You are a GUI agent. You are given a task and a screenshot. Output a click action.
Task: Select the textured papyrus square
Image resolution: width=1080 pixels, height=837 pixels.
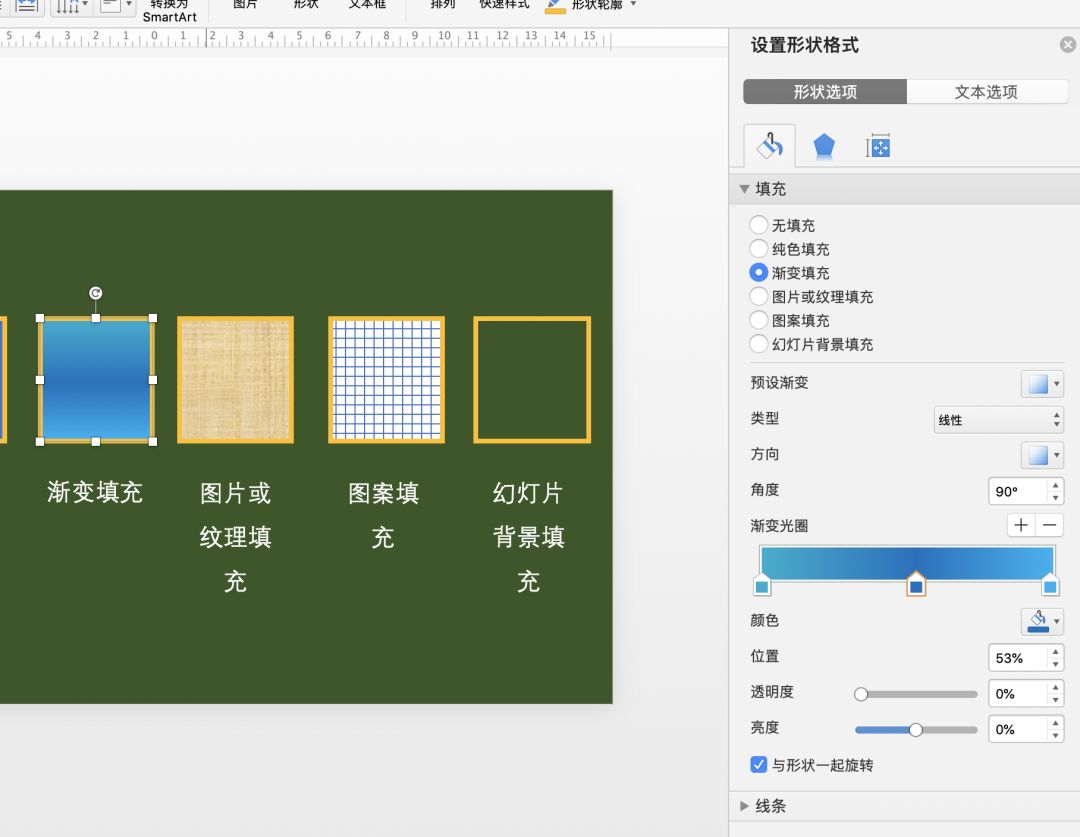coord(236,380)
